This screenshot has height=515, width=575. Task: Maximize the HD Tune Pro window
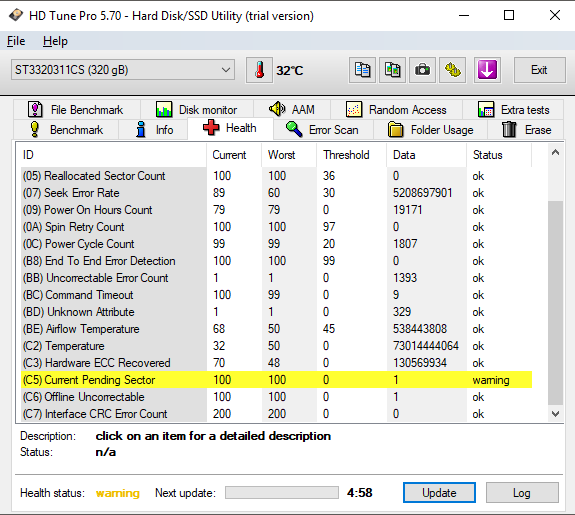509,15
